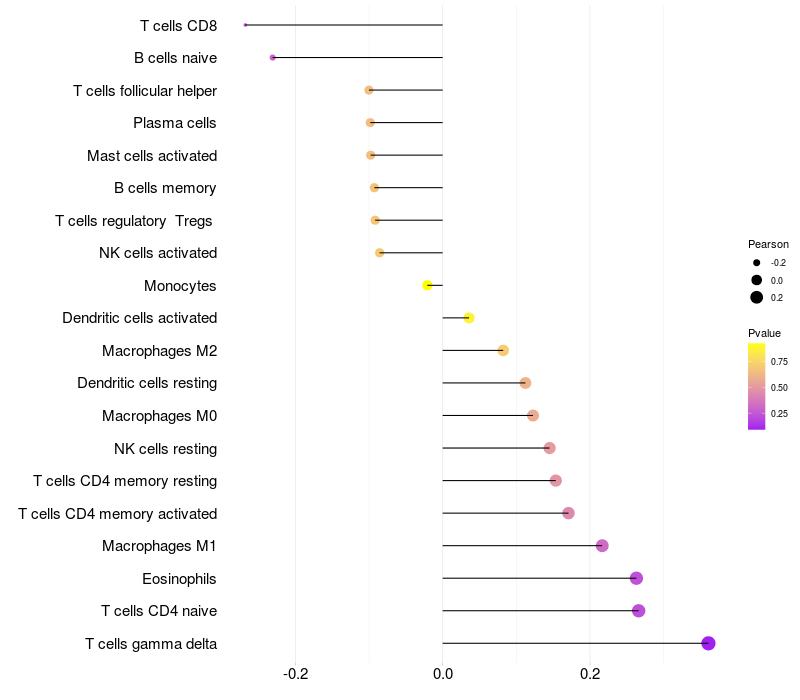Click the Plasma cells orange dot
The height and width of the screenshot is (700, 800).
point(370,122)
